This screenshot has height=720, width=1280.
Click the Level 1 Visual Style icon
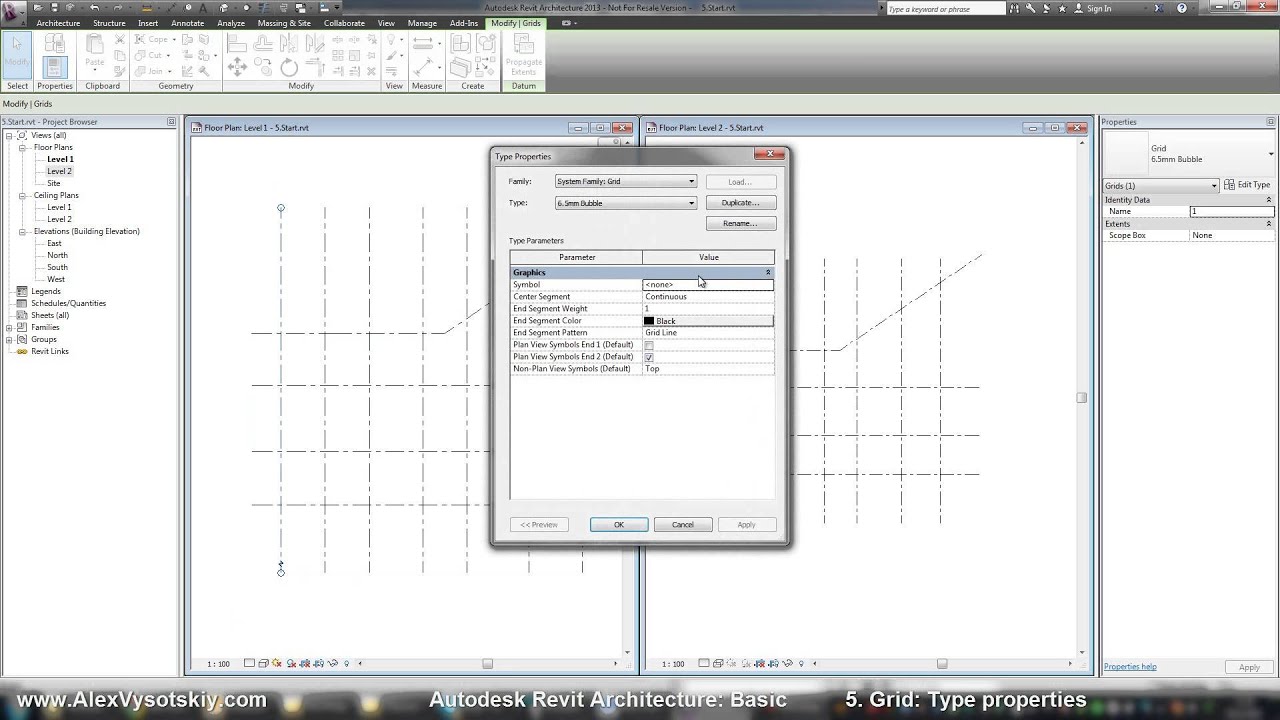coord(263,664)
